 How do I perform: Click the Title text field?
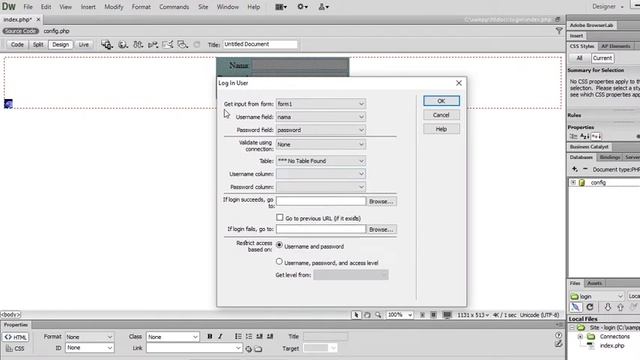[x=260, y=44]
